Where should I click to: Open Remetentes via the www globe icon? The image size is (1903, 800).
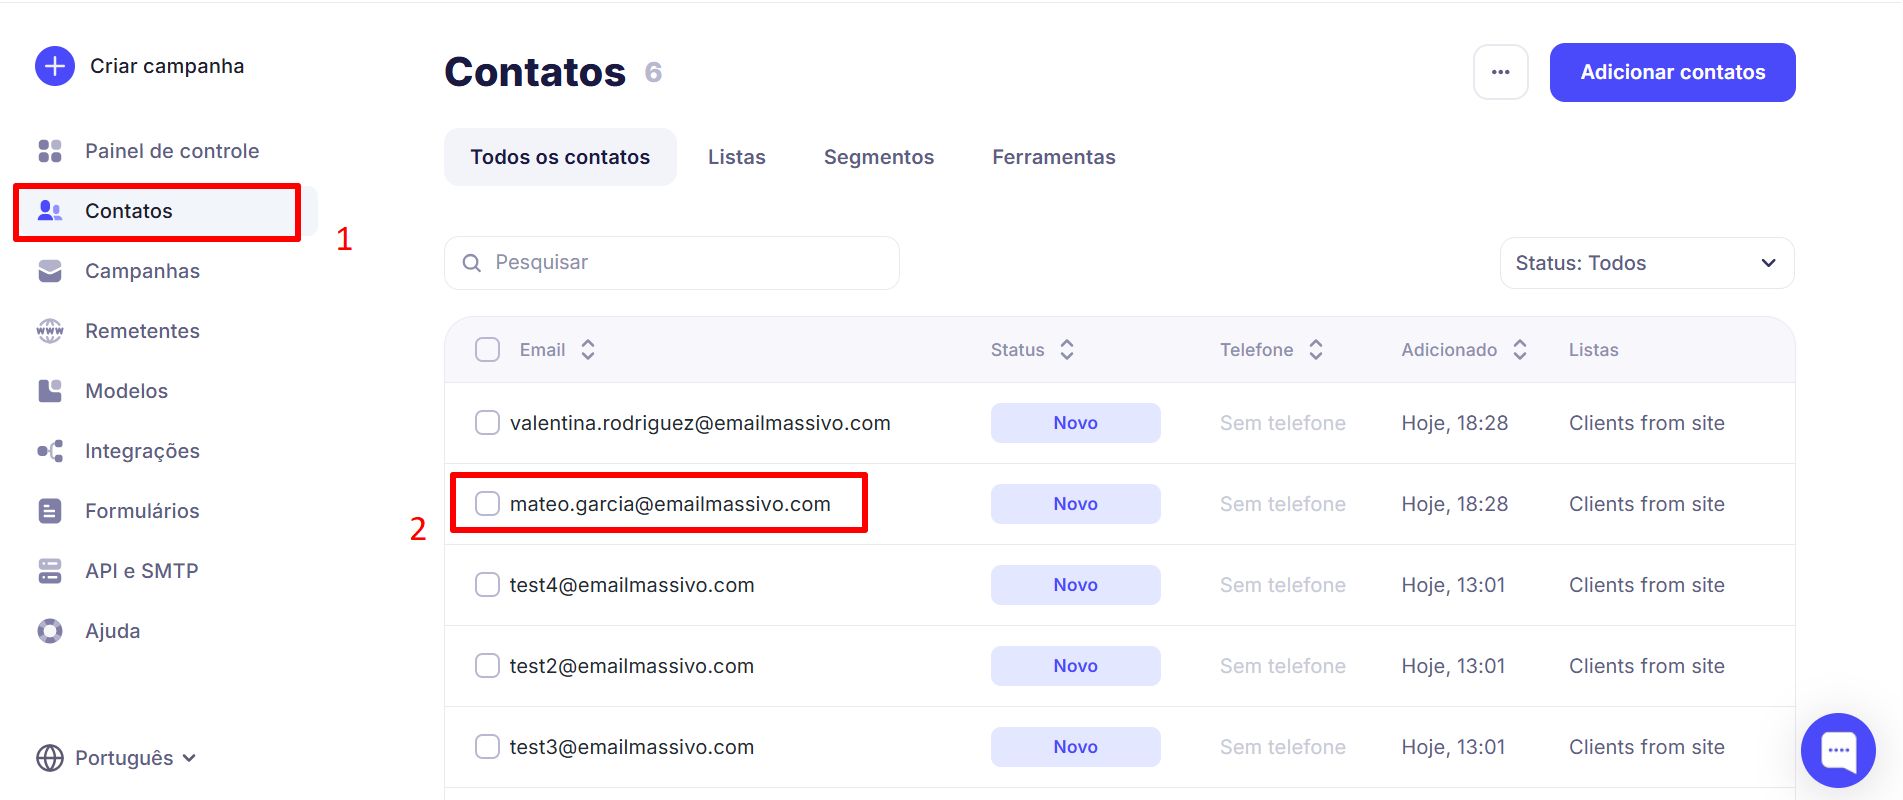[50, 331]
